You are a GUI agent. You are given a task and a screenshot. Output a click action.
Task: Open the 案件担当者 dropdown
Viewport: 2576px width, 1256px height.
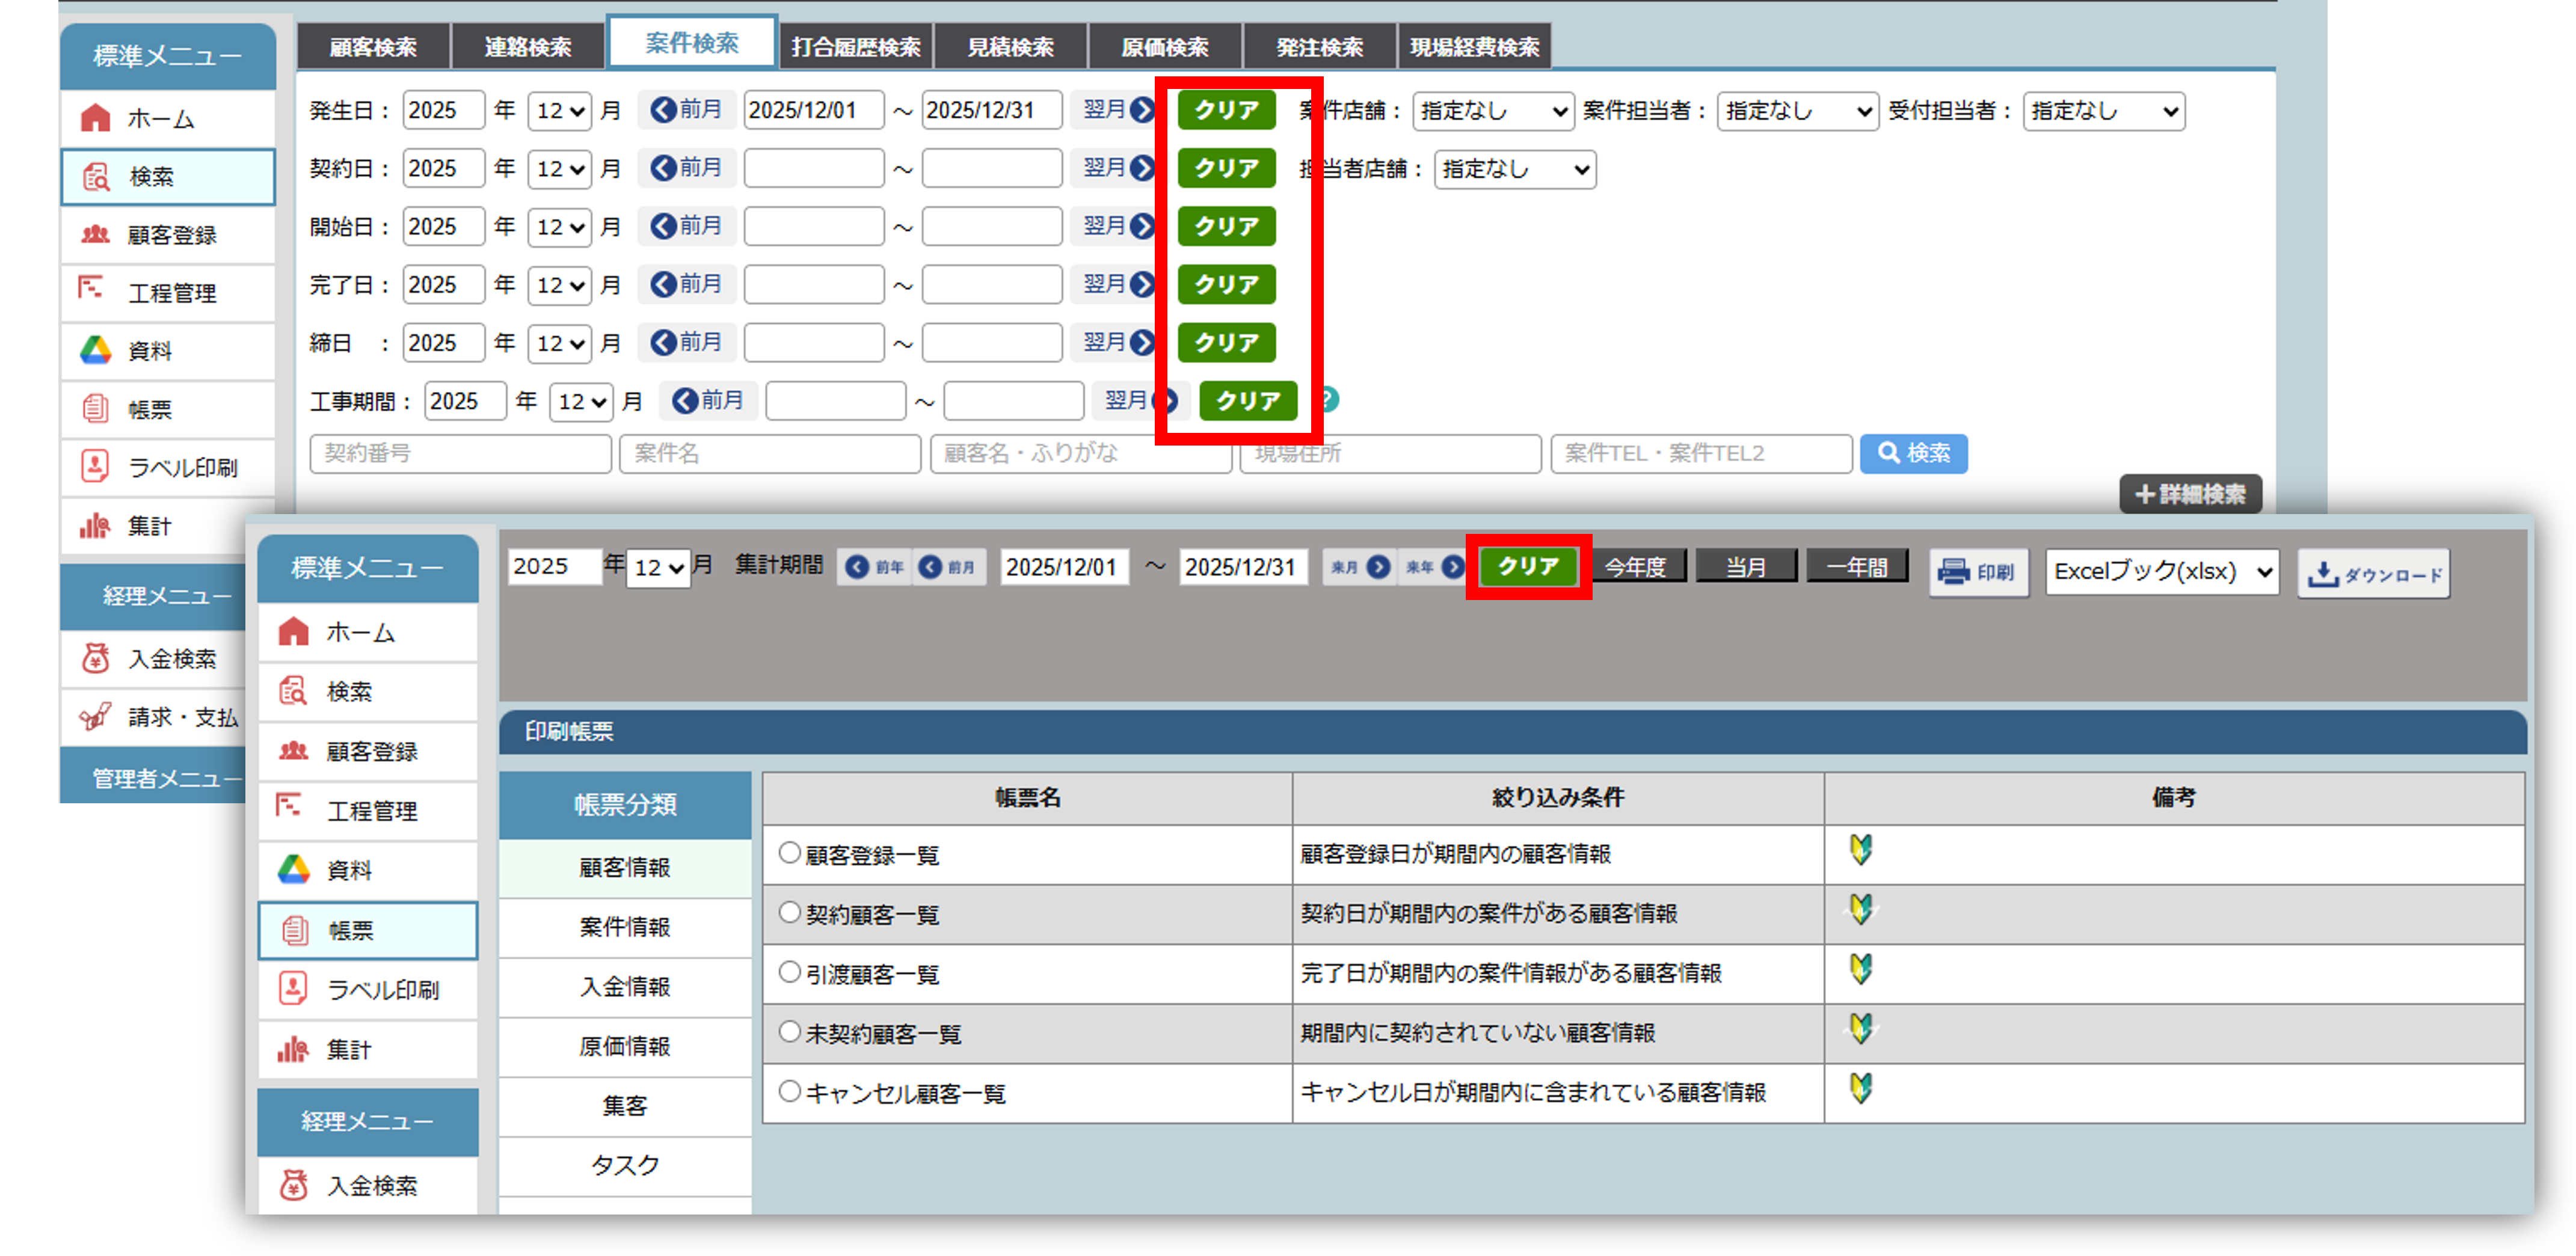pos(1797,111)
